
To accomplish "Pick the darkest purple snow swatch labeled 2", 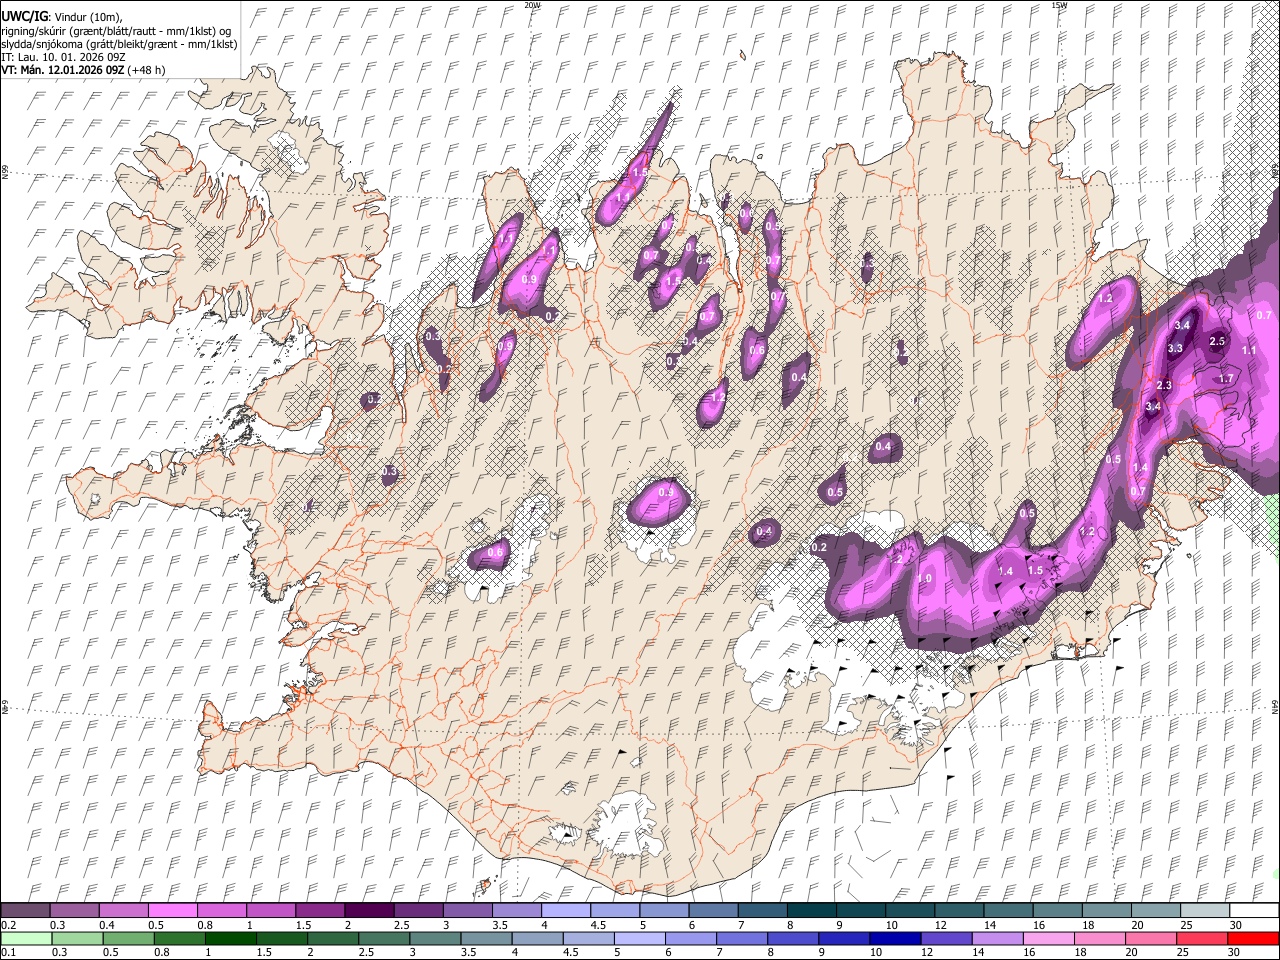I will click(x=369, y=910).
